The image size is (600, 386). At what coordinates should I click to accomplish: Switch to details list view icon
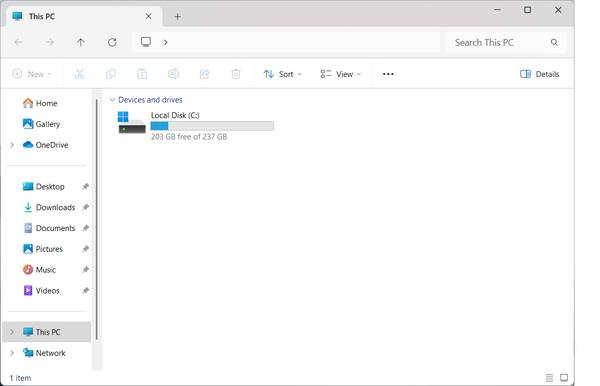tap(549, 378)
